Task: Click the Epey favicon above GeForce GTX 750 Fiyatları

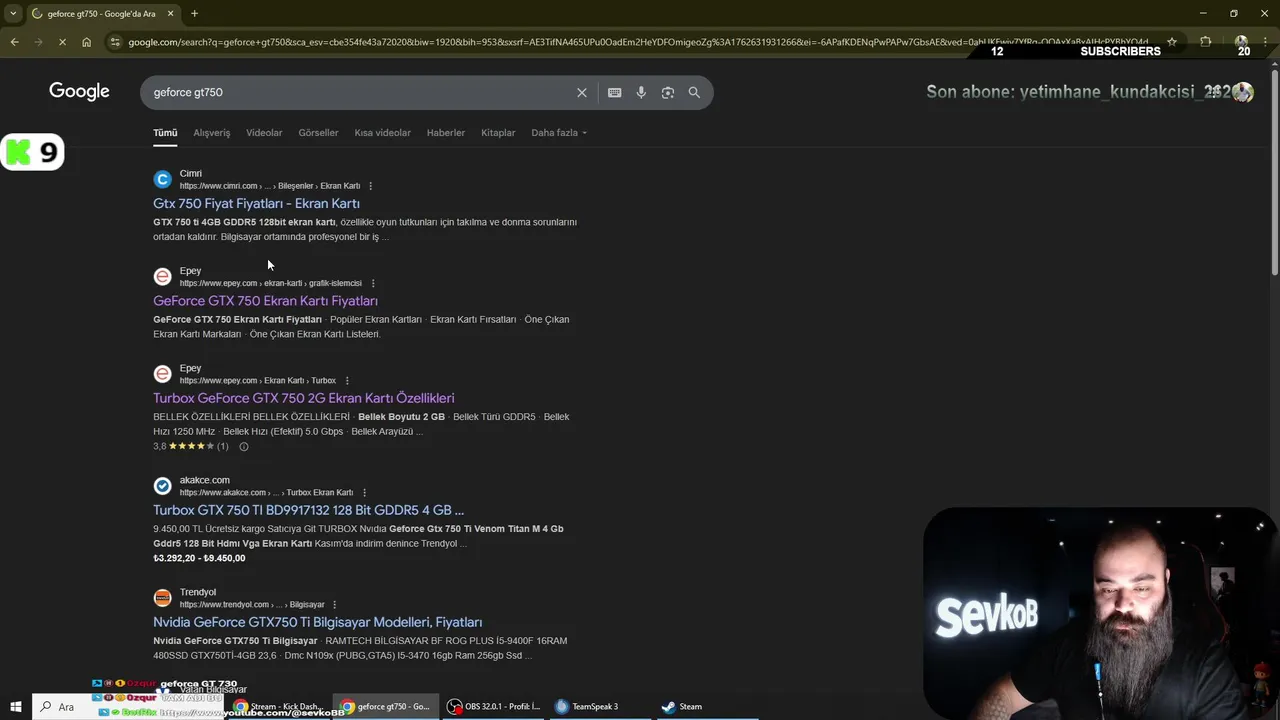Action: (162, 277)
